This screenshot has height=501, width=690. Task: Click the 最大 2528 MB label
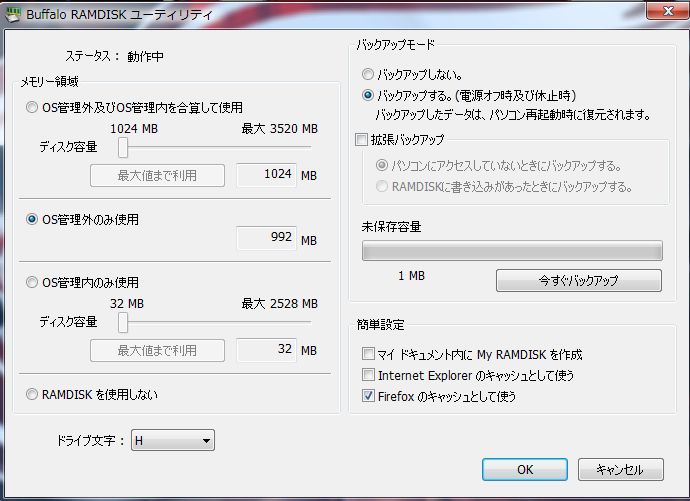[x=279, y=304]
